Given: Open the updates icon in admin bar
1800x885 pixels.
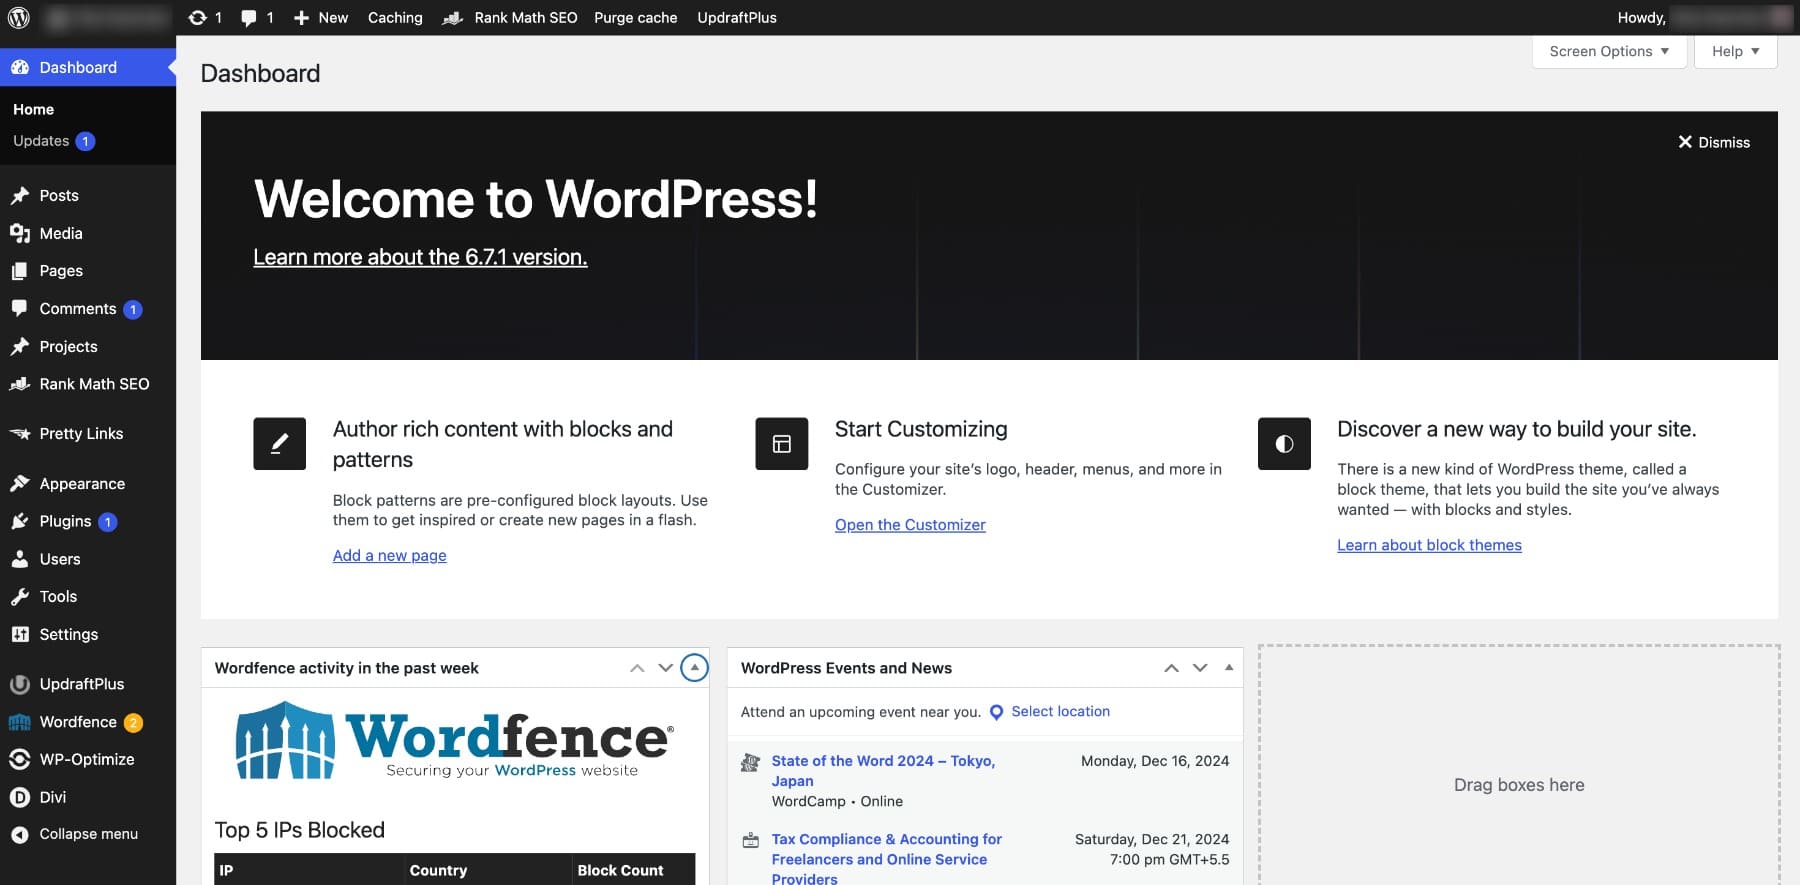Looking at the screenshot, I should point(198,17).
